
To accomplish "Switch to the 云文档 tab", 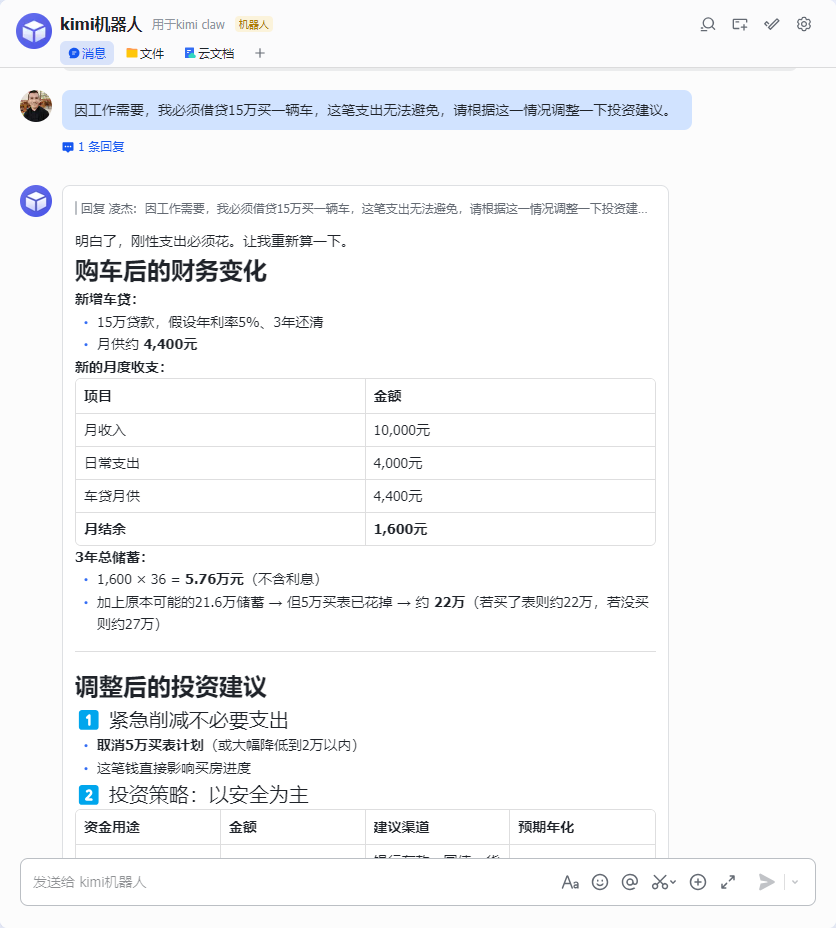I will [x=209, y=53].
